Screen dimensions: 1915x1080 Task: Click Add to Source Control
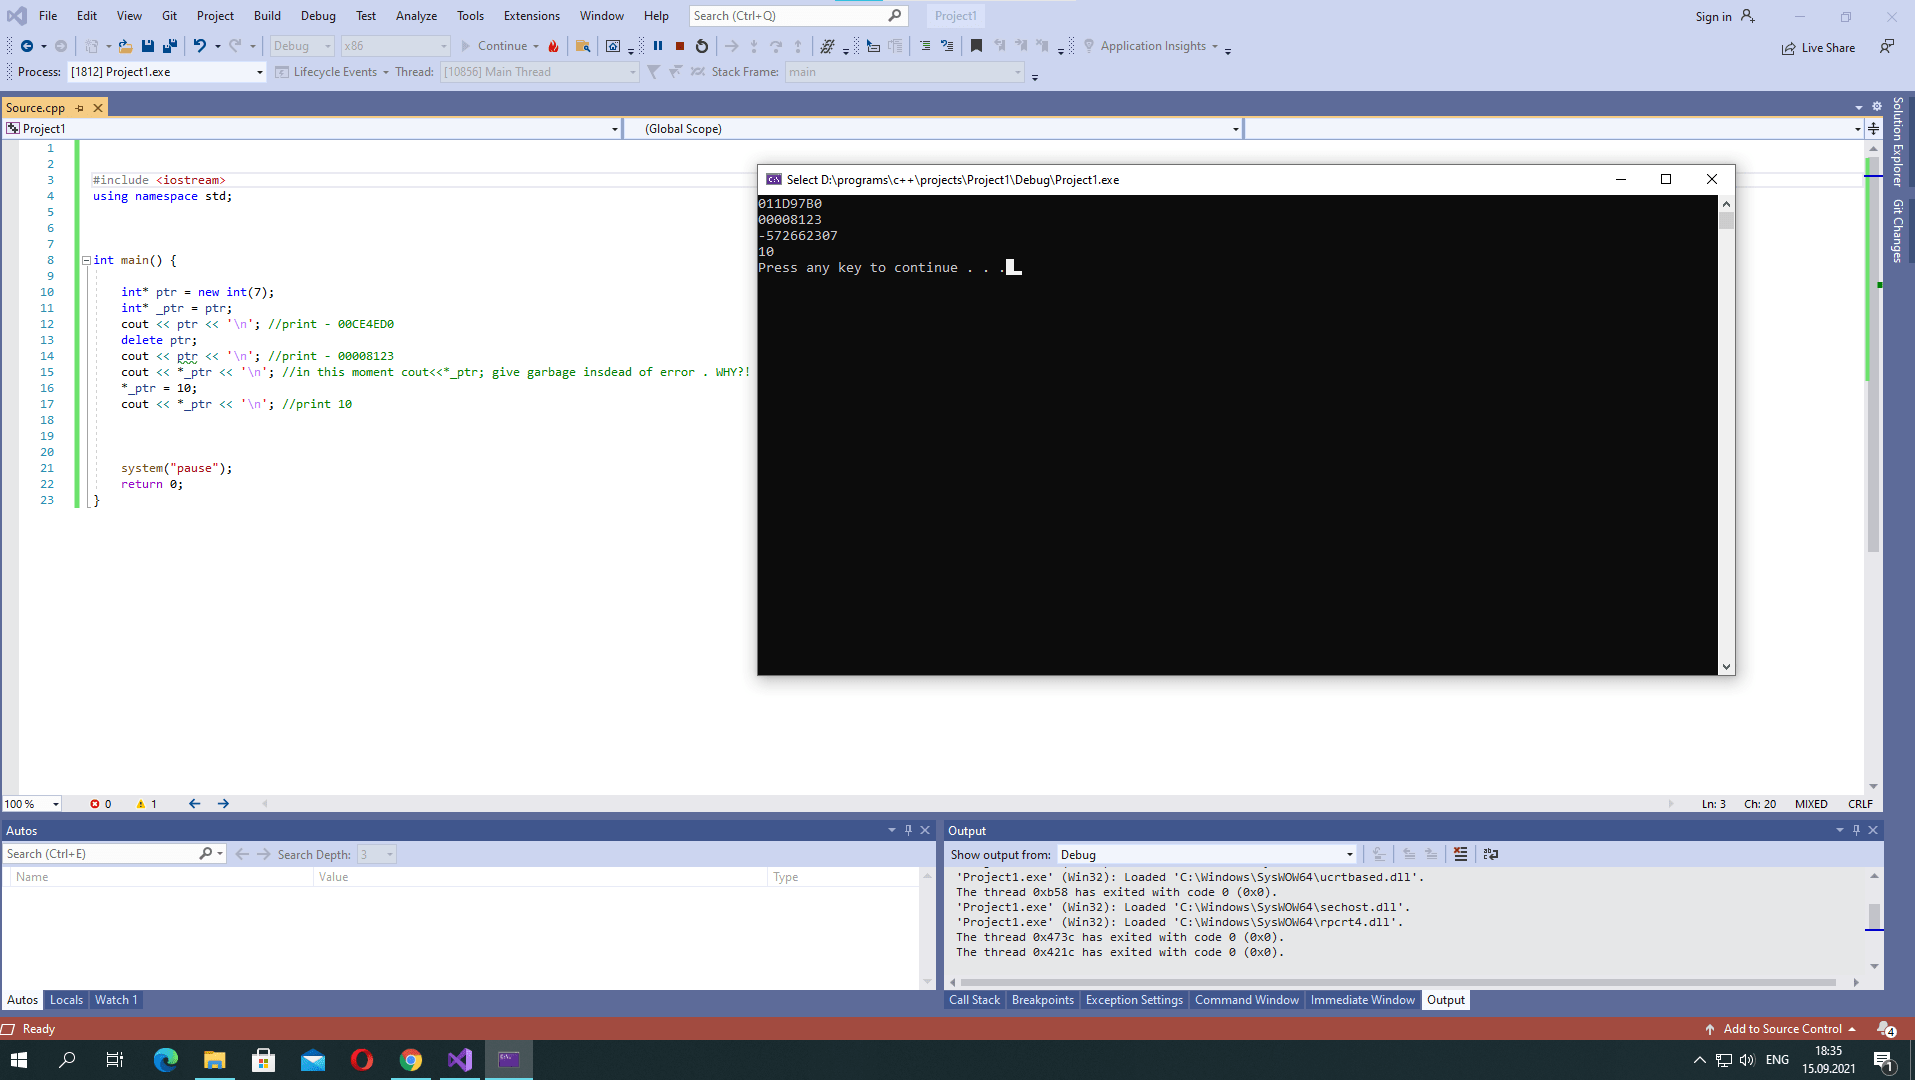[x=1781, y=1029]
